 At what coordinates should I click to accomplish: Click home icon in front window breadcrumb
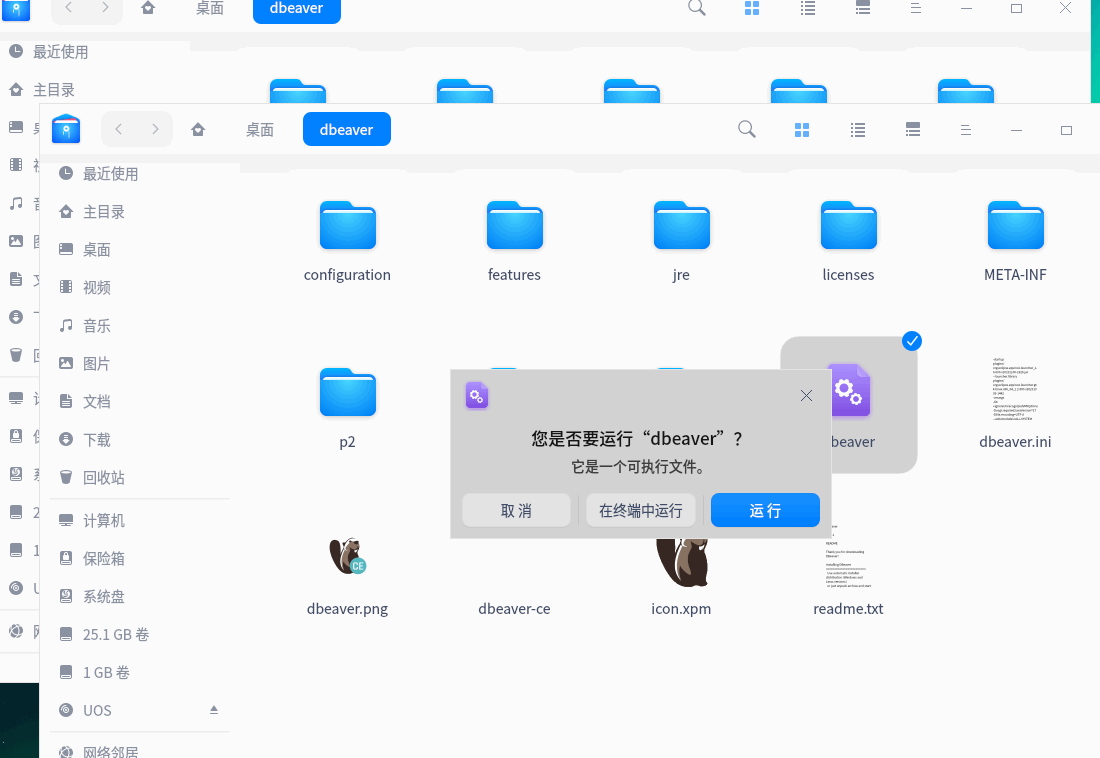(198, 129)
